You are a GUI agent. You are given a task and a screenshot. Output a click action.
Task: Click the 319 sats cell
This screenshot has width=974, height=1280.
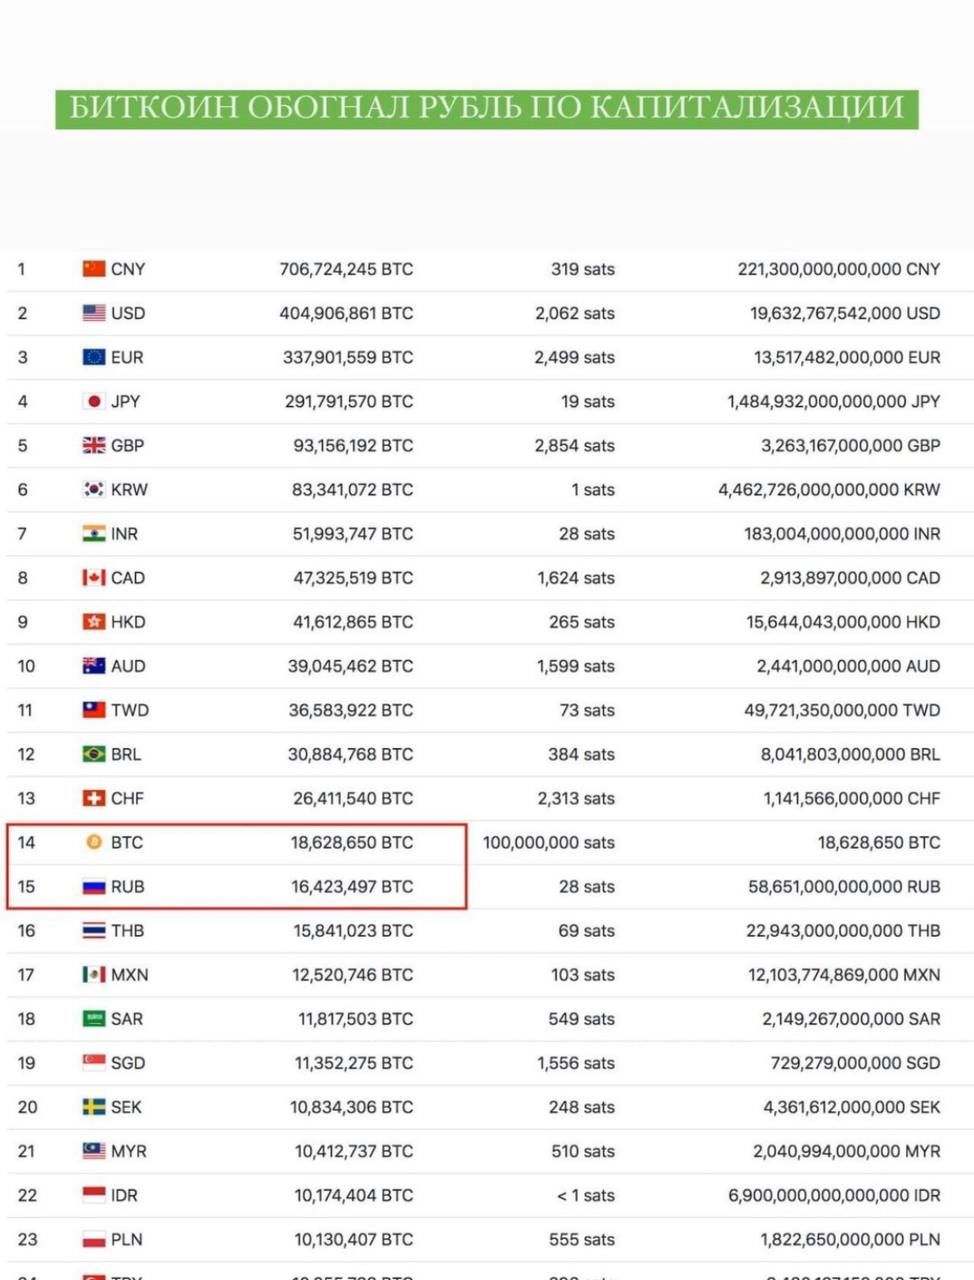tap(583, 269)
